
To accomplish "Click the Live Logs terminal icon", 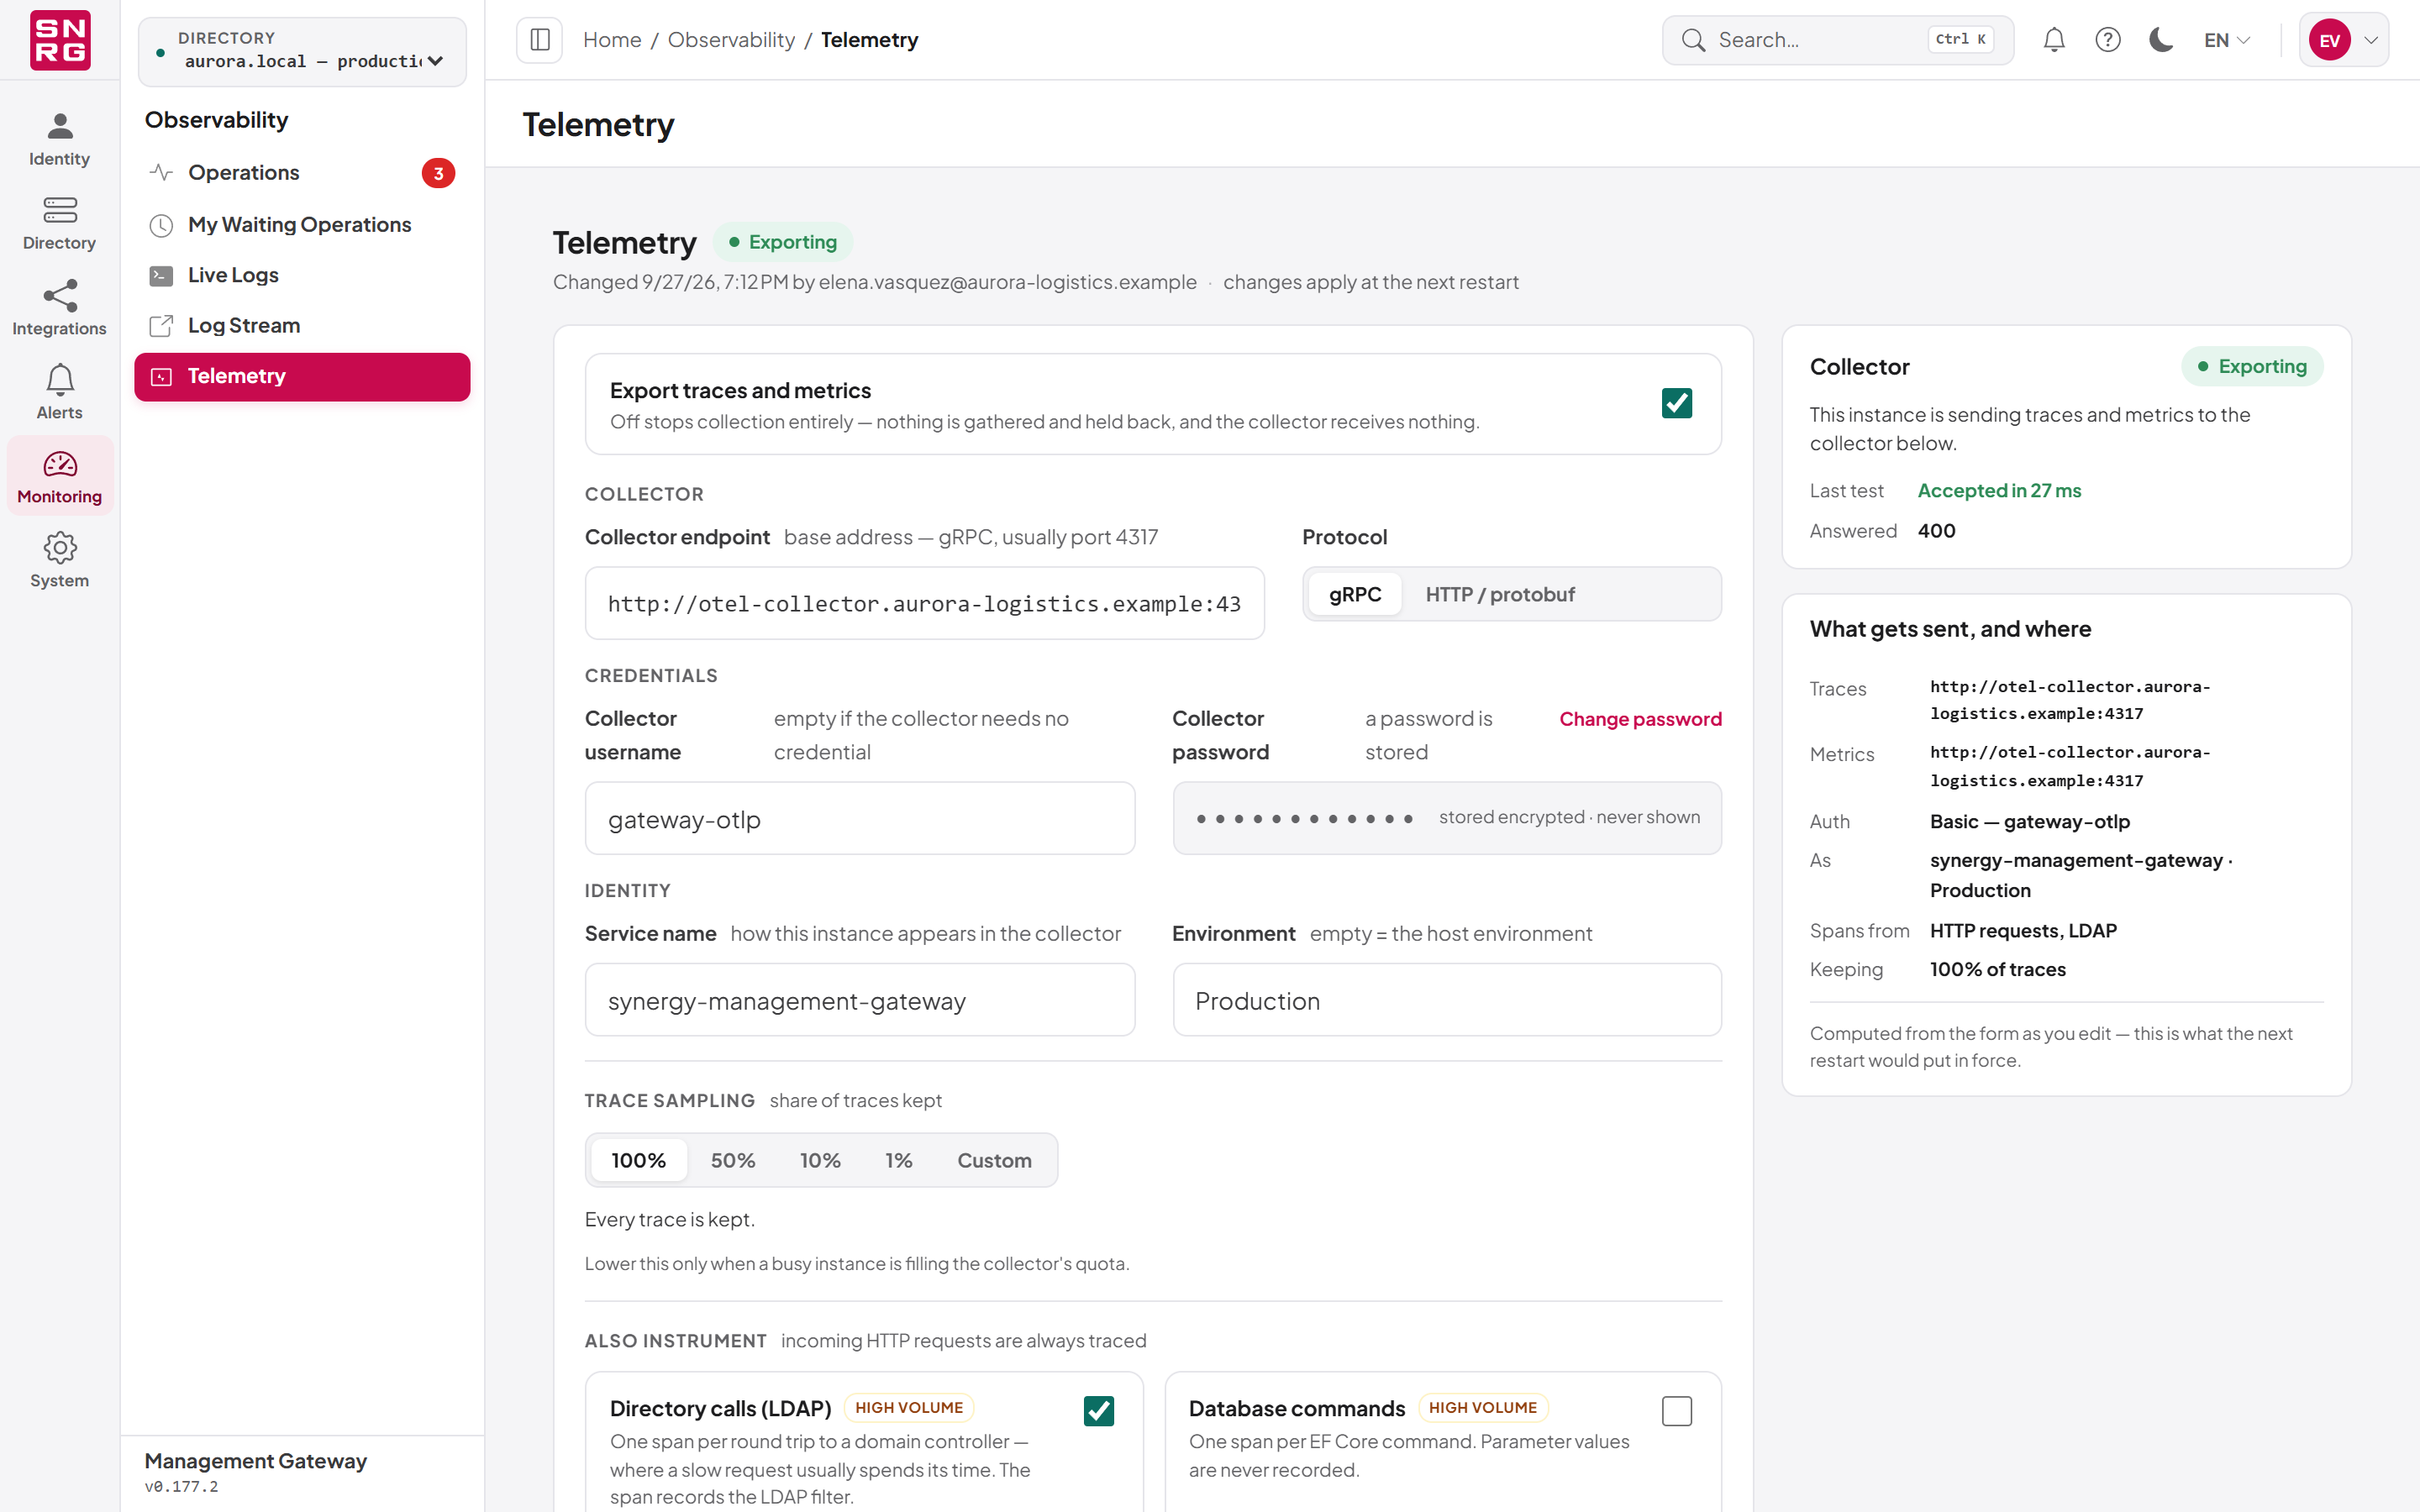I will pos(161,276).
